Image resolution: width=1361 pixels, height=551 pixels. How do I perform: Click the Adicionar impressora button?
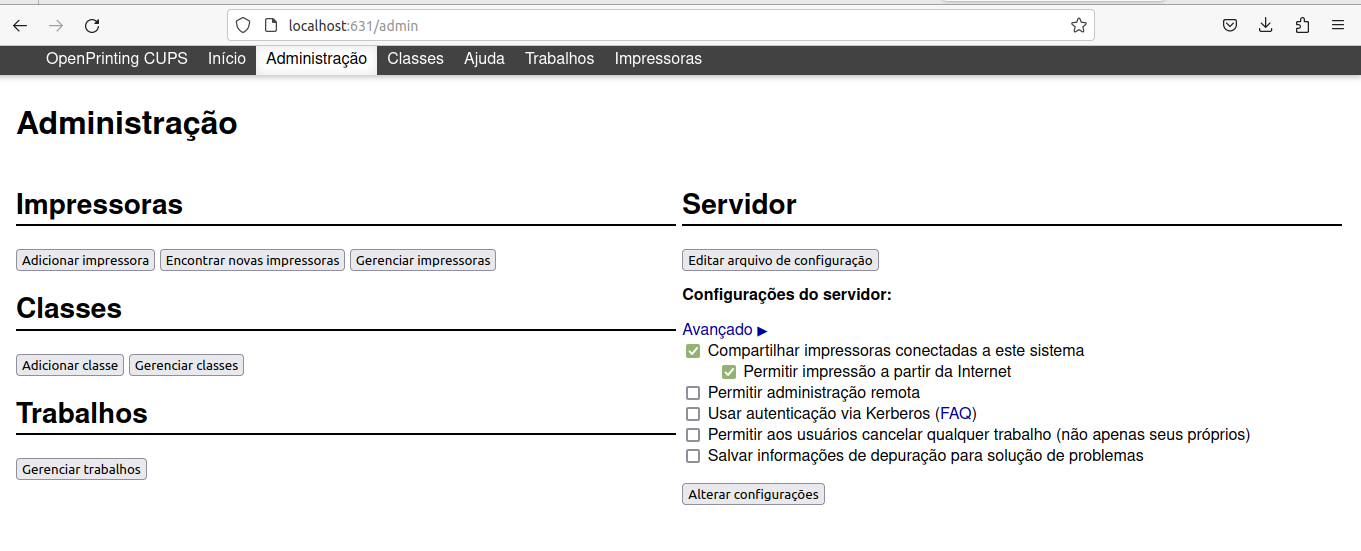(x=85, y=260)
